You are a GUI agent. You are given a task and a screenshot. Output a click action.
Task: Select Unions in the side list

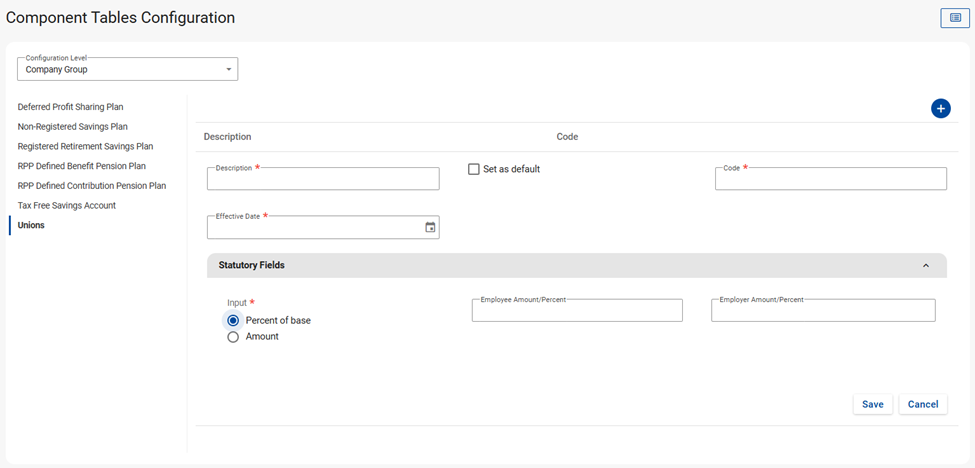(x=31, y=225)
